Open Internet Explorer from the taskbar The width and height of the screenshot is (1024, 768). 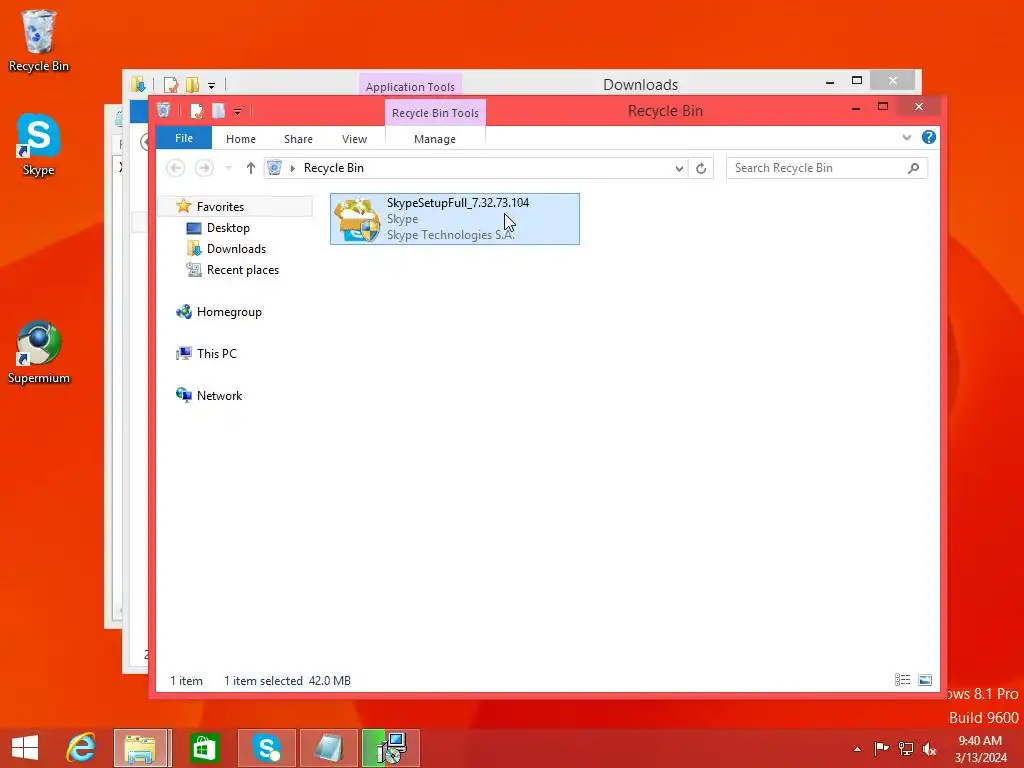click(x=81, y=748)
